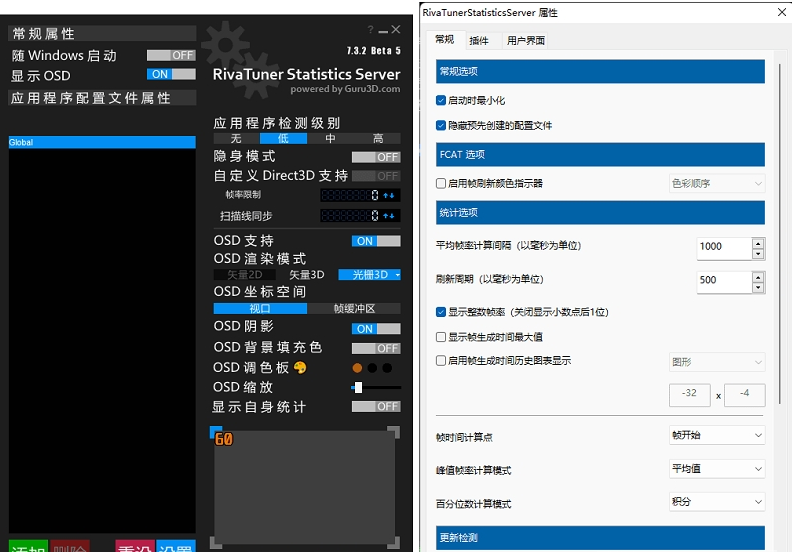792x552 pixels.
Task: Click the red 删除 button
Action: coord(70,546)
